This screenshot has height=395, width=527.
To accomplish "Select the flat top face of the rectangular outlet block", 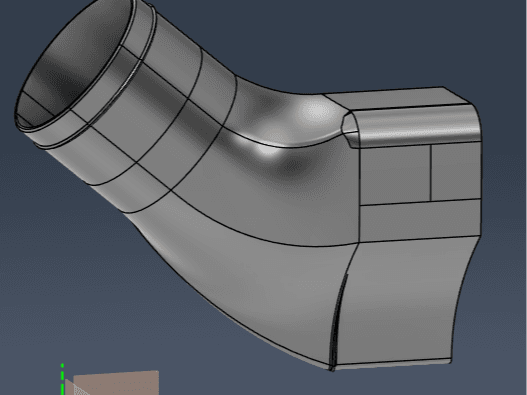I will (397, 98).
